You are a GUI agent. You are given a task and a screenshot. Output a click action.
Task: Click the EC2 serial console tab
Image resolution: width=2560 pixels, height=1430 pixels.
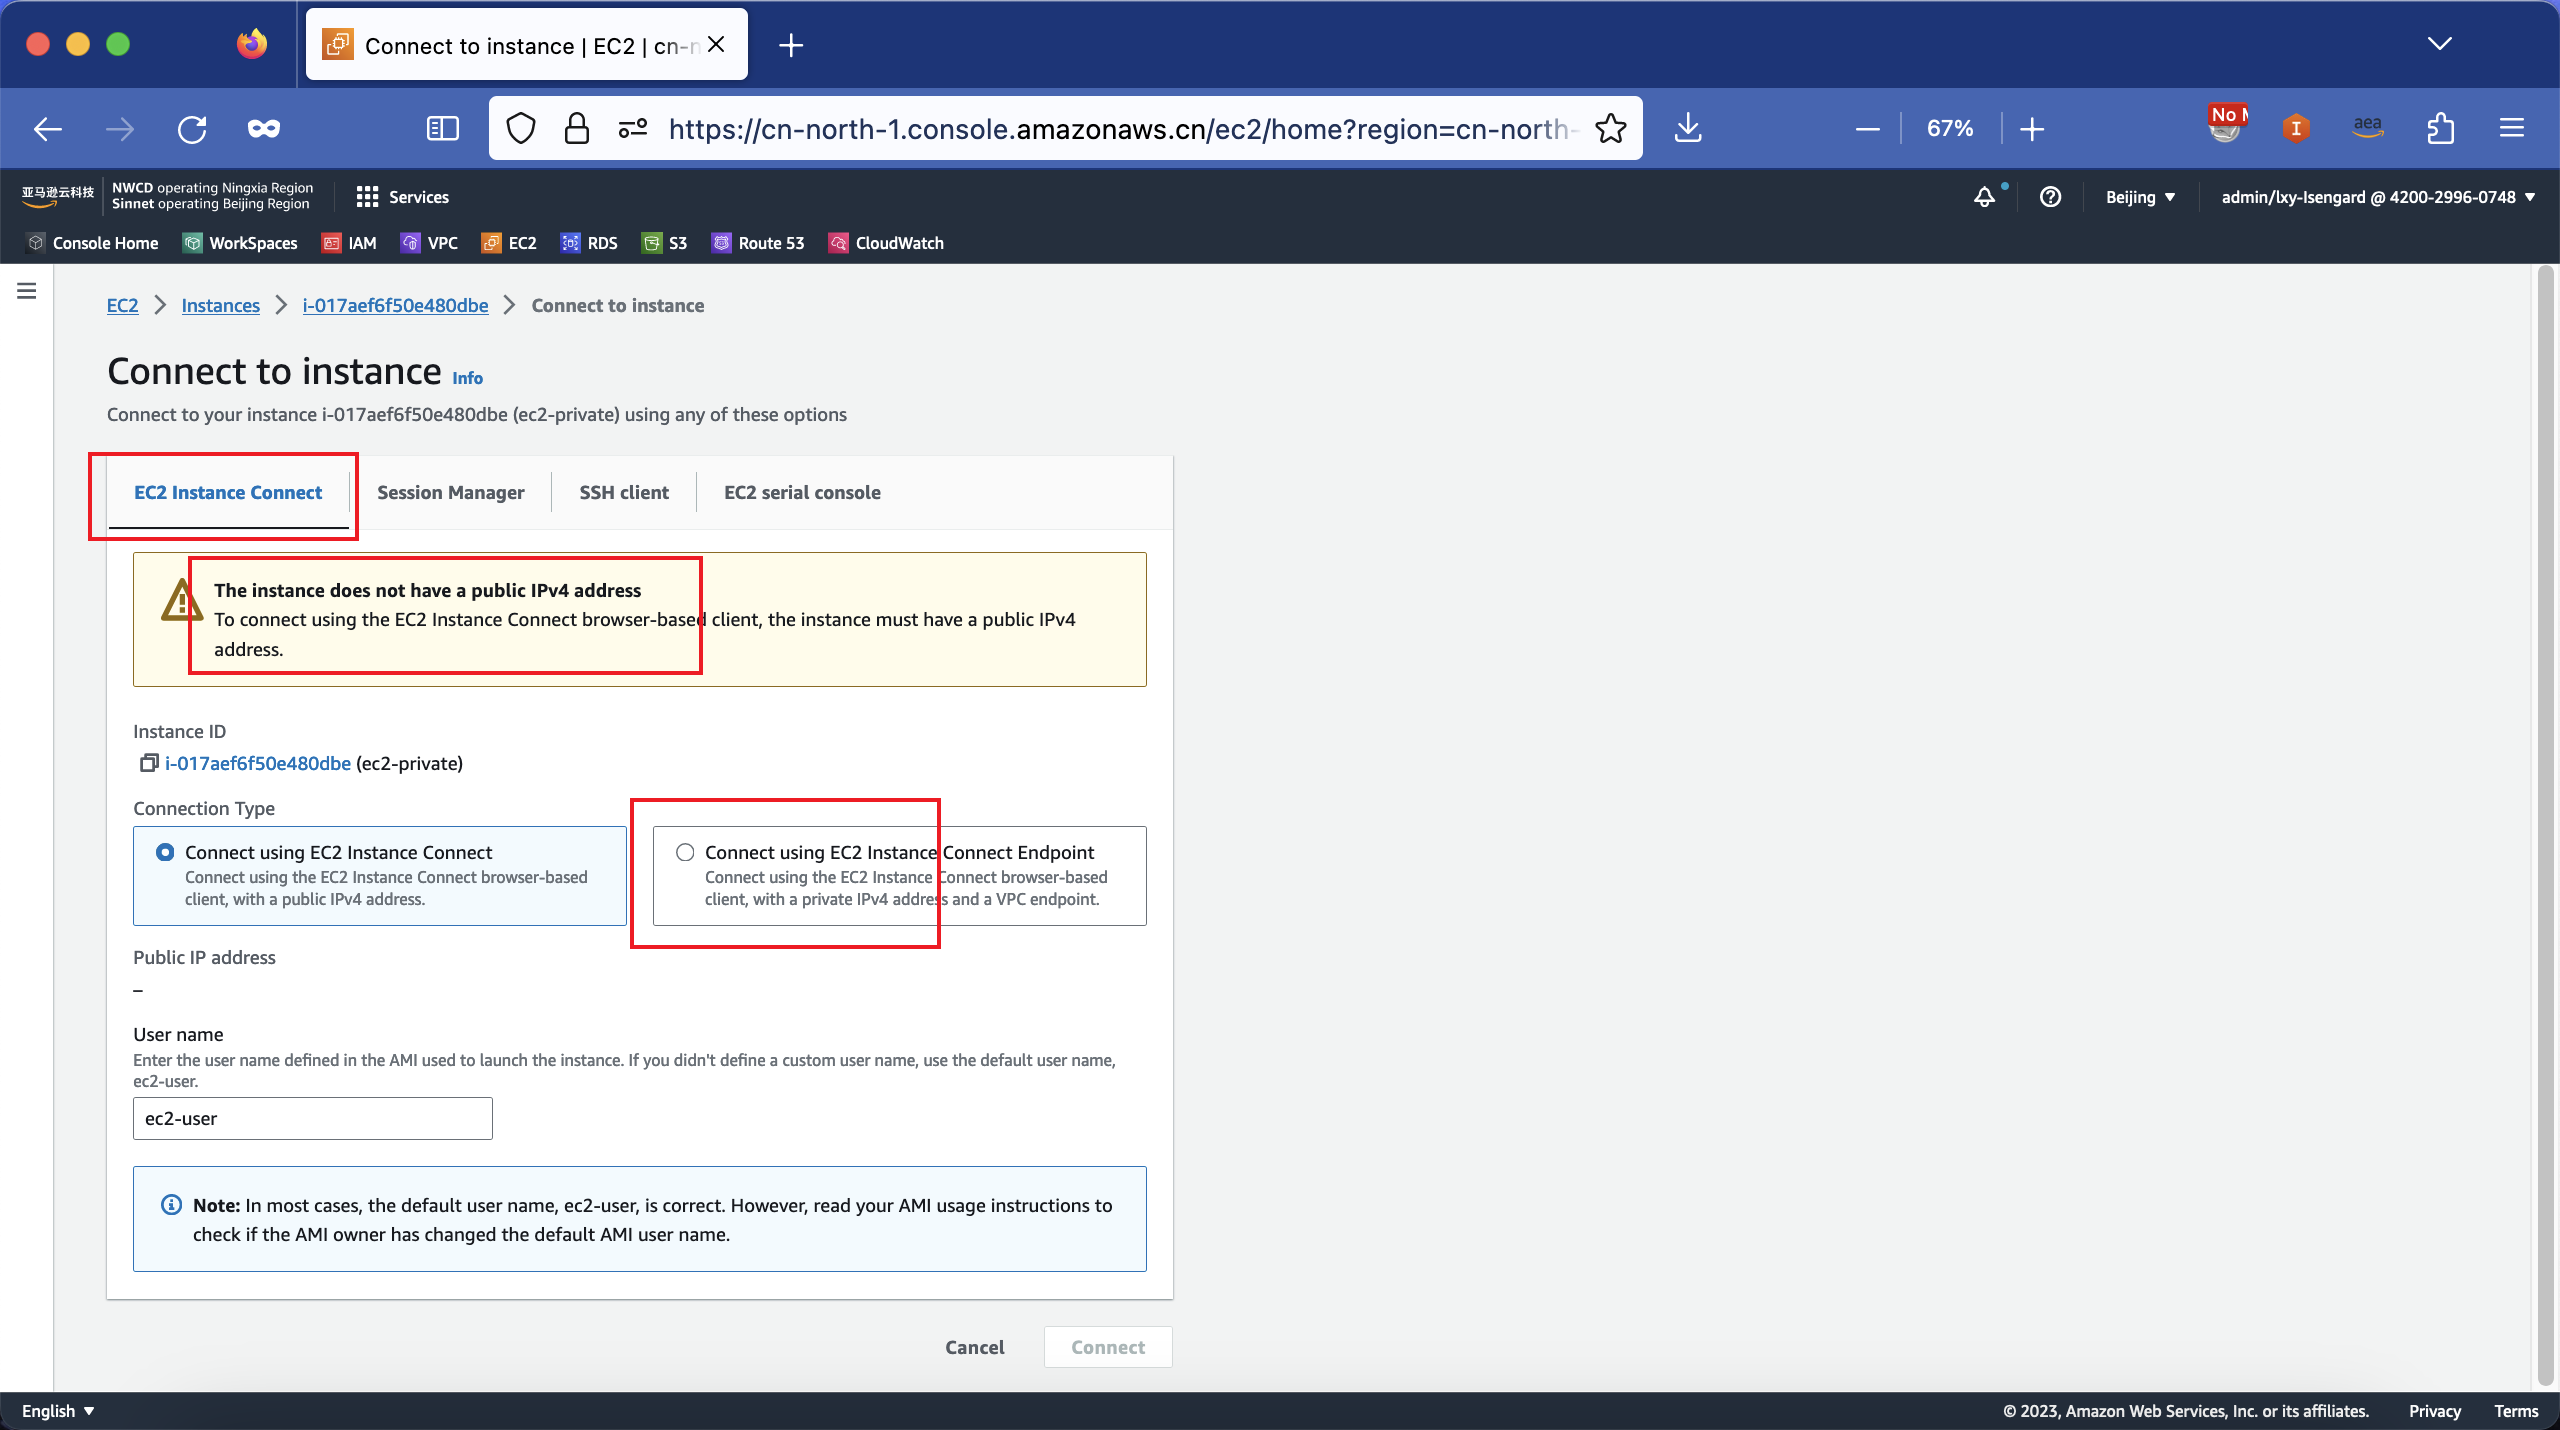[800, 491]
